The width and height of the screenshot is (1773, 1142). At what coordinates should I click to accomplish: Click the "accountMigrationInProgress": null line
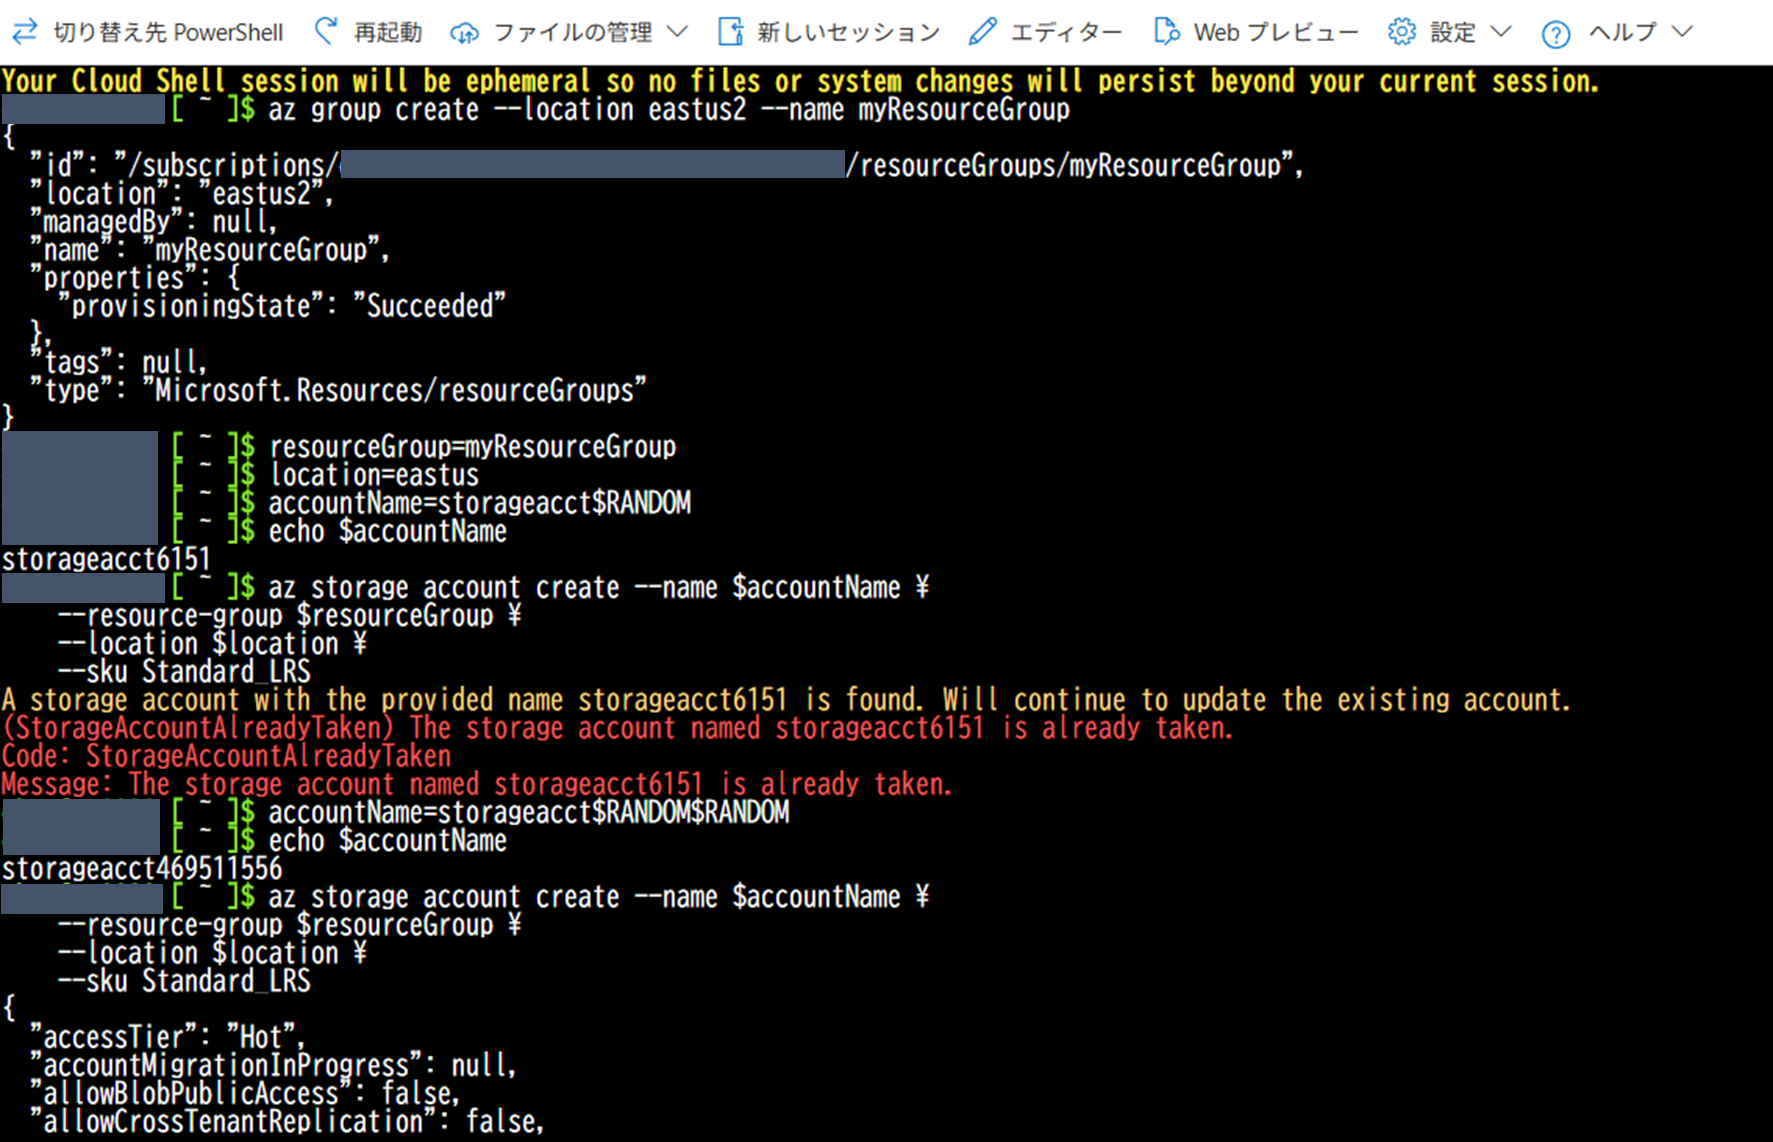coord(273,1065)
